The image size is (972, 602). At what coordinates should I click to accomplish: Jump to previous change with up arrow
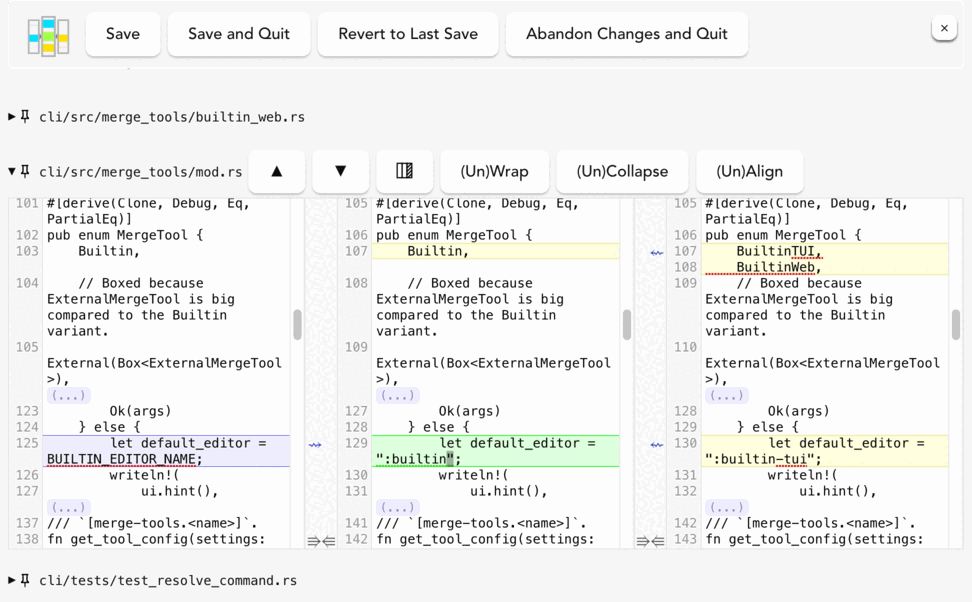coord(276,171)
